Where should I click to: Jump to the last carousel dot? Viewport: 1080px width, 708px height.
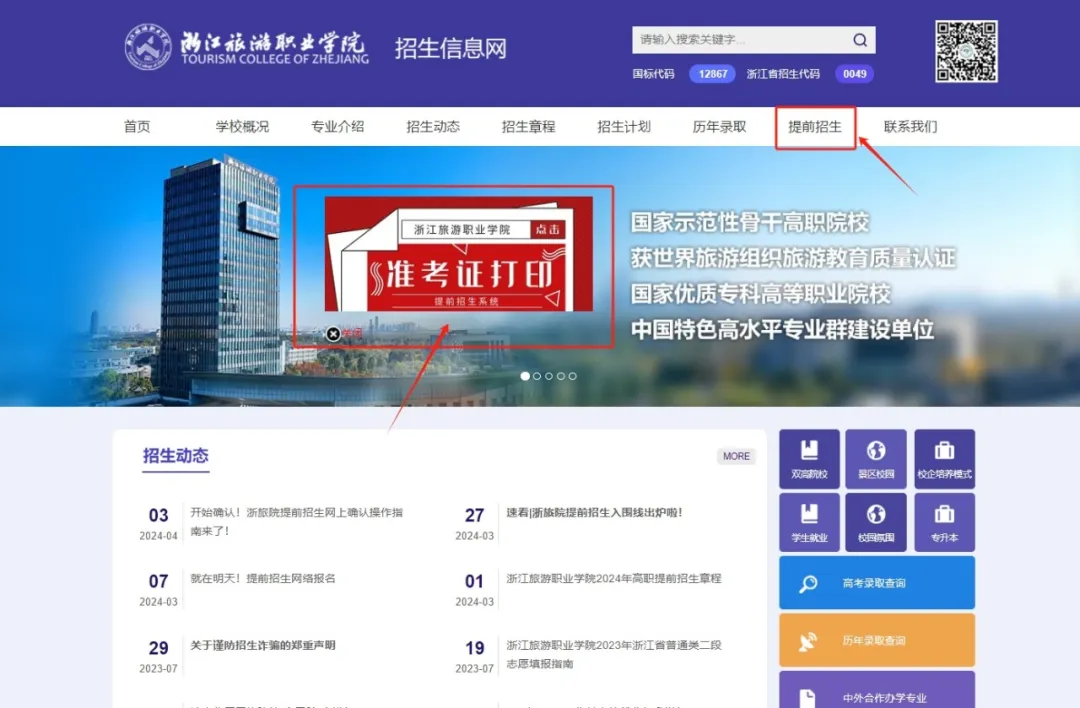pos(572,376)
